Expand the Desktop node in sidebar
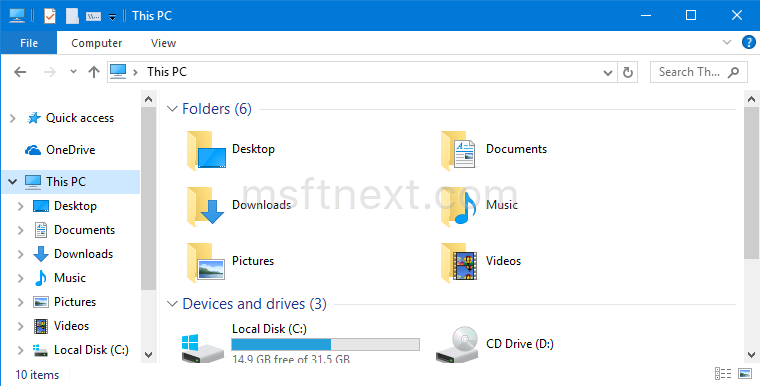The width and height of the screenshot is (760, 386). coord(20,206)
